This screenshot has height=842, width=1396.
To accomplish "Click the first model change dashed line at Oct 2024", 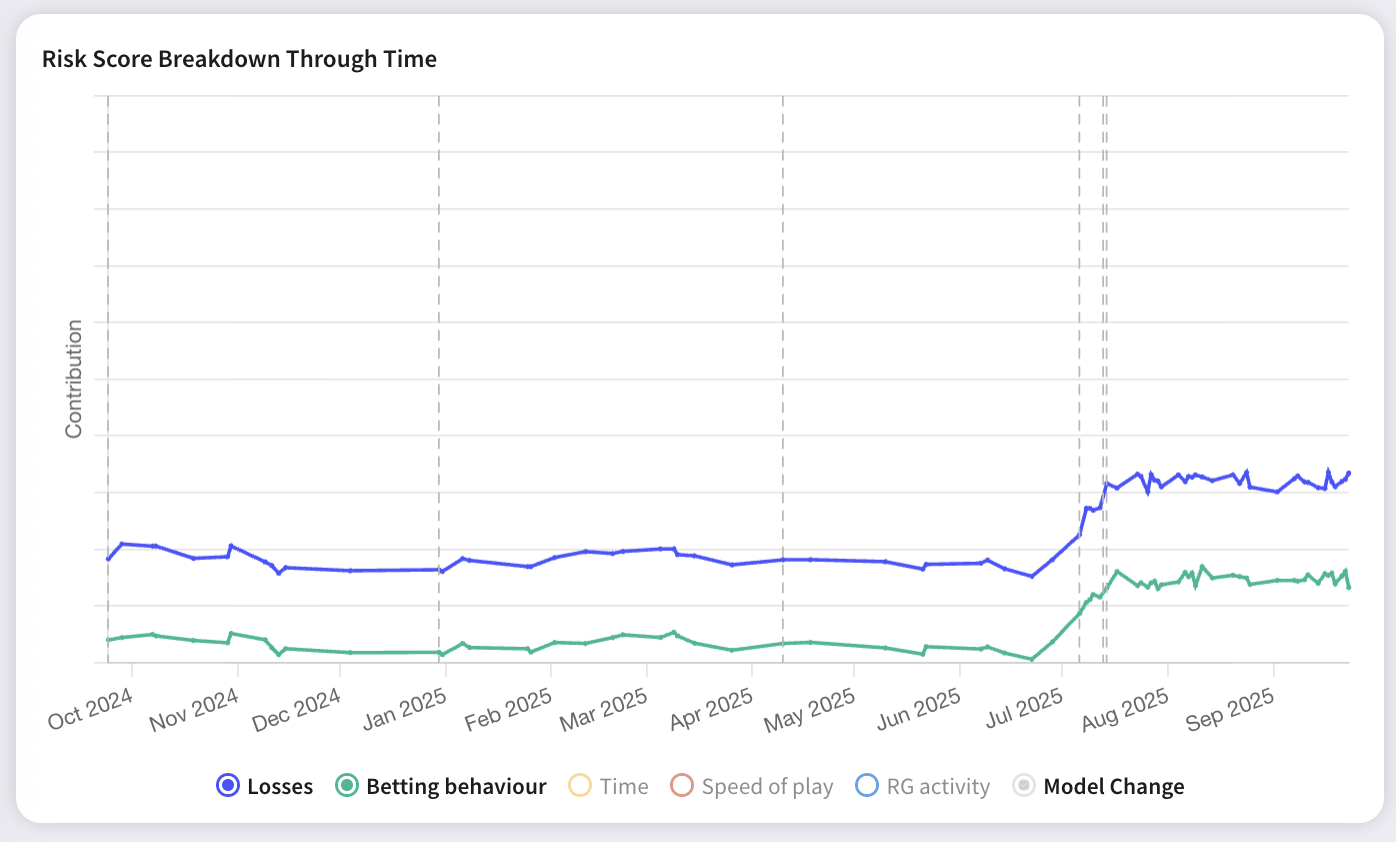I will coord(108,300).
